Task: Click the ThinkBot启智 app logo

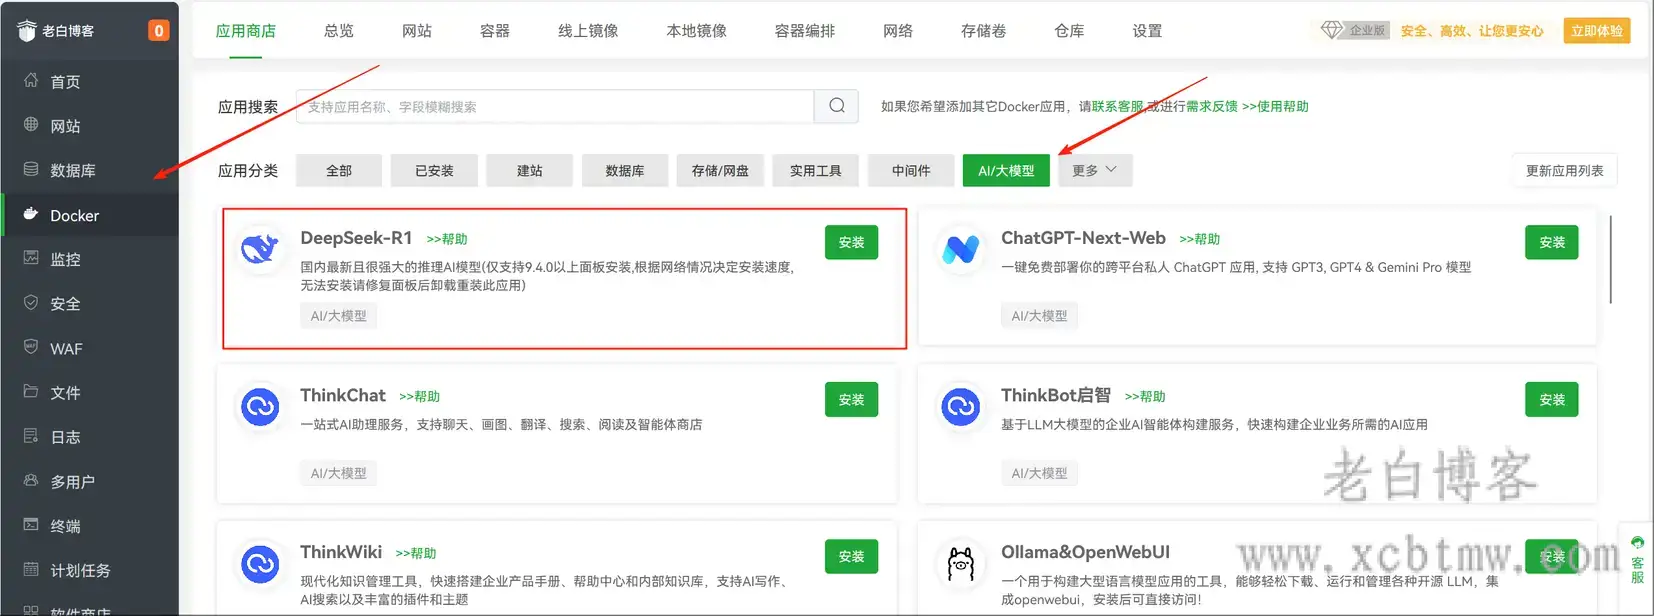Action: (961, 407)
